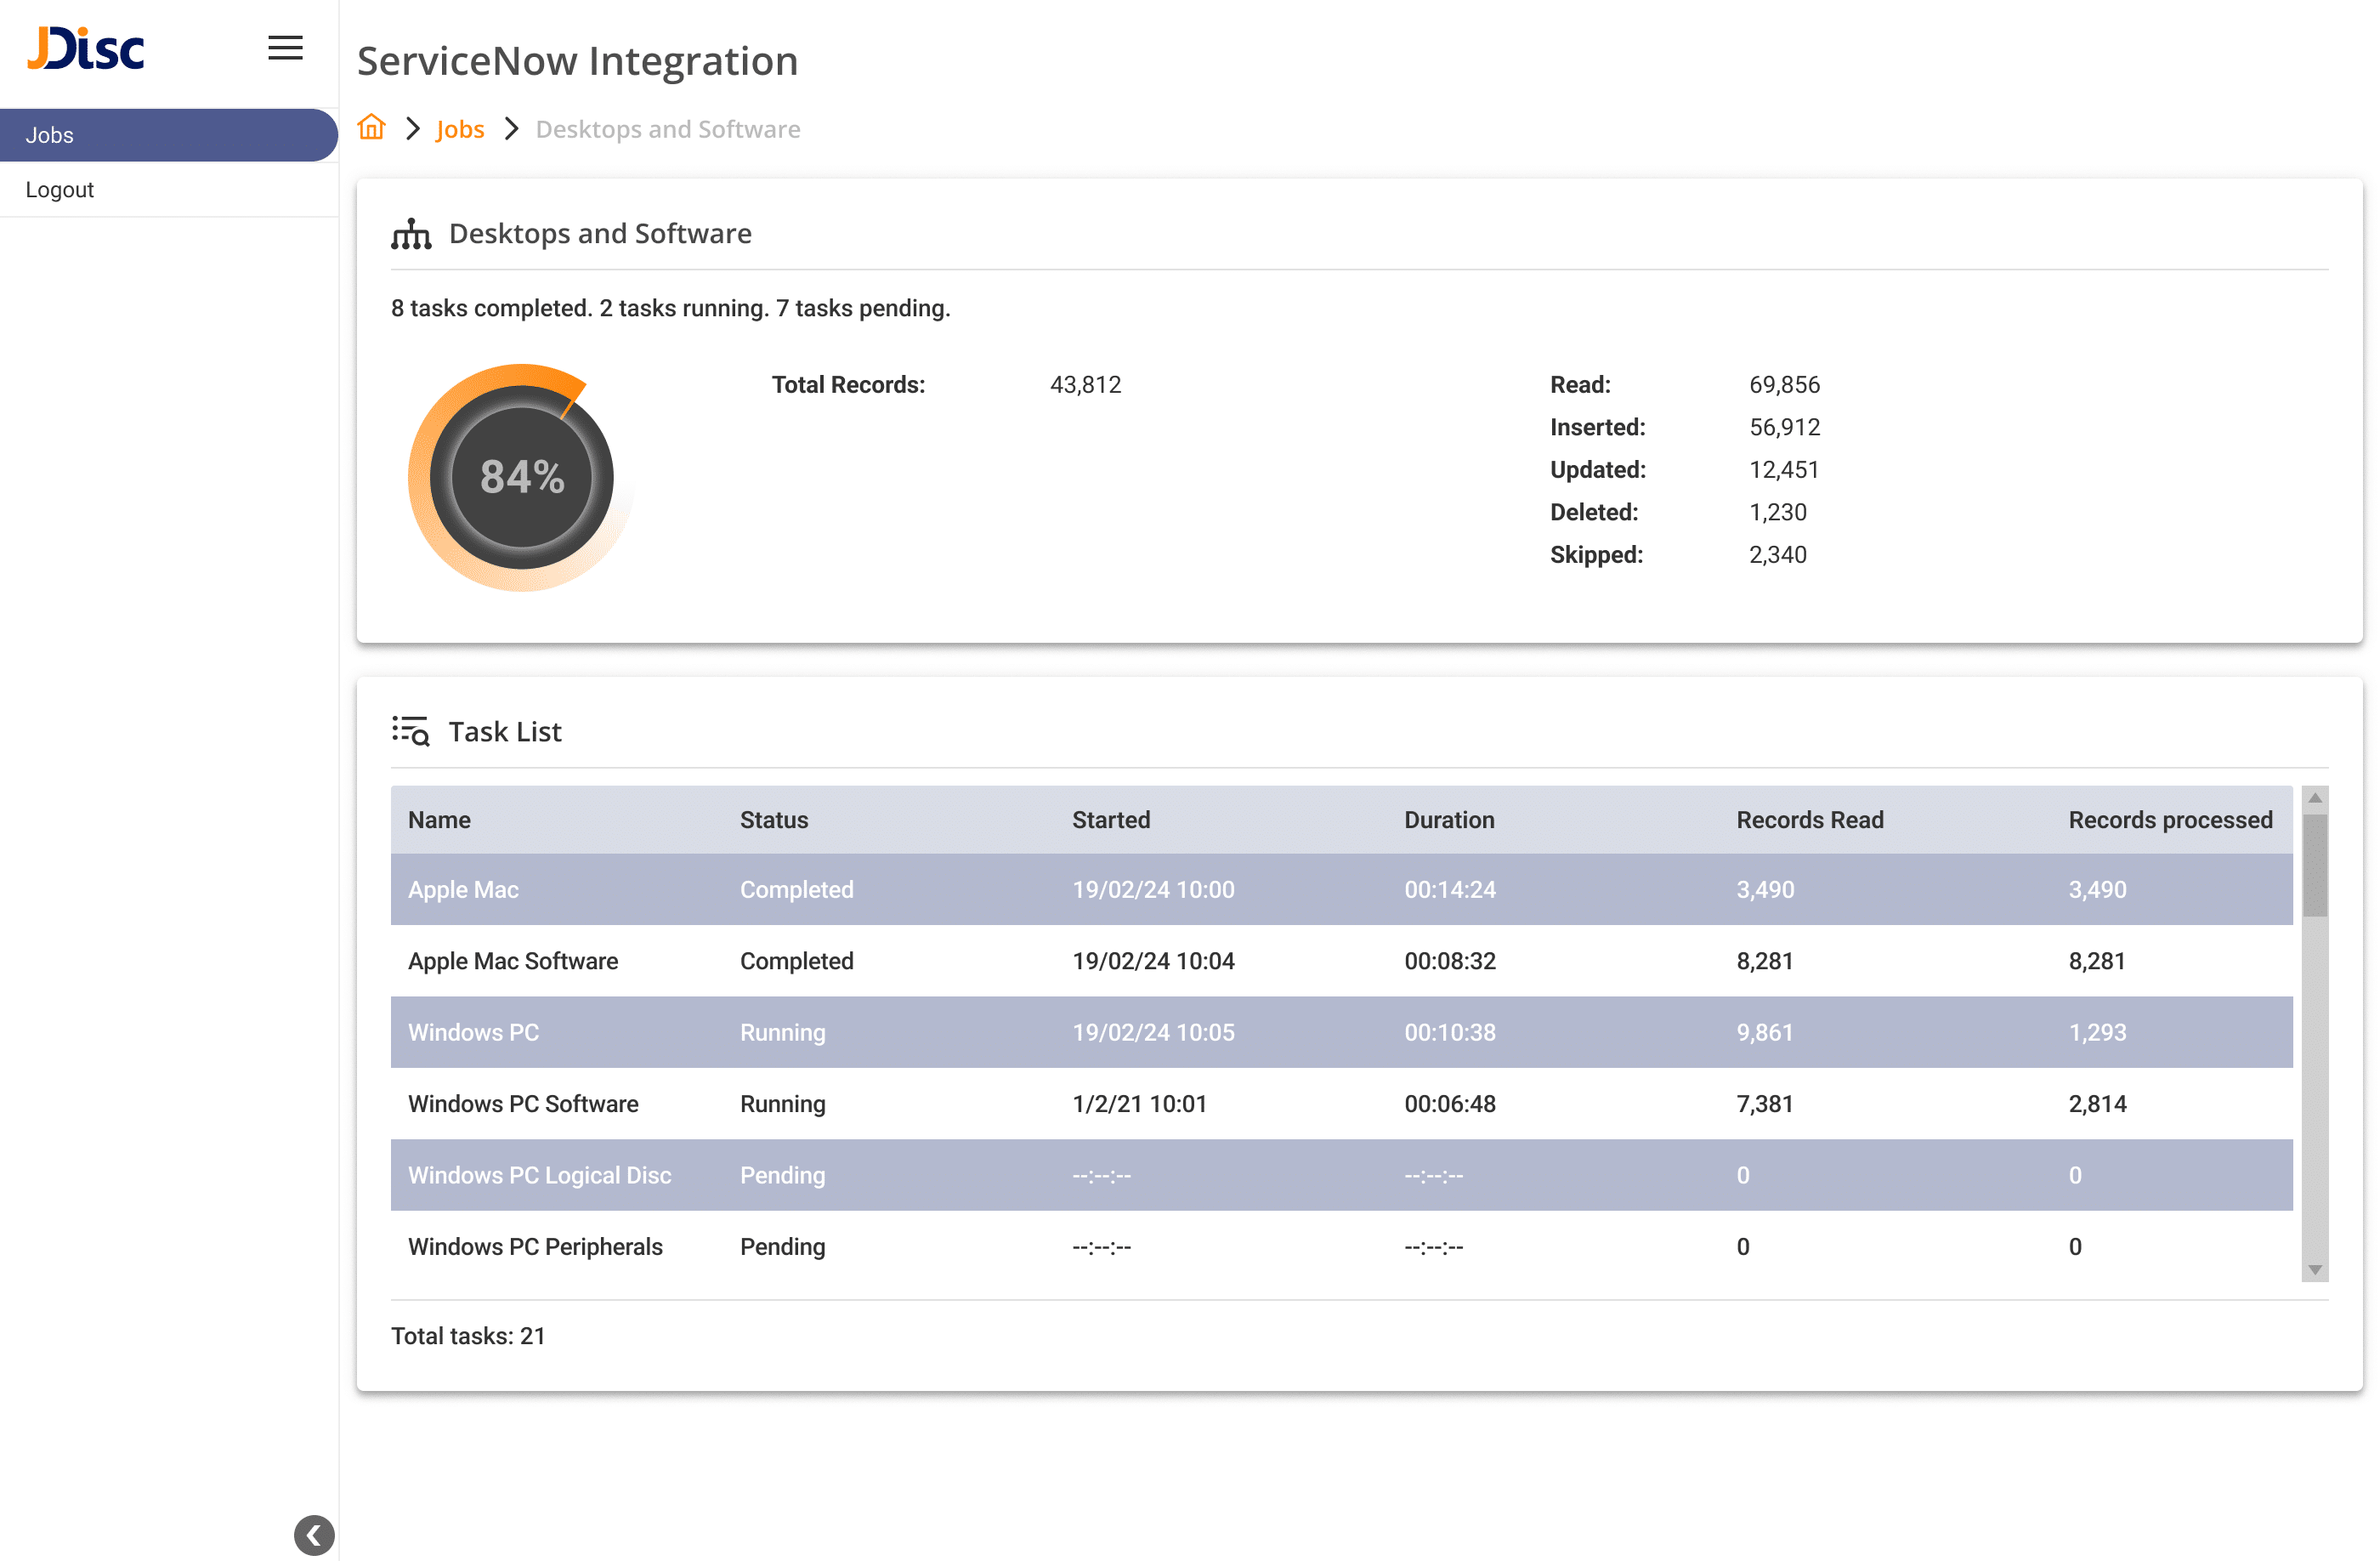Screen dimensions: 2380x1561
Task: Select Jobs in the sidebar
Action: tap(50, 134)
